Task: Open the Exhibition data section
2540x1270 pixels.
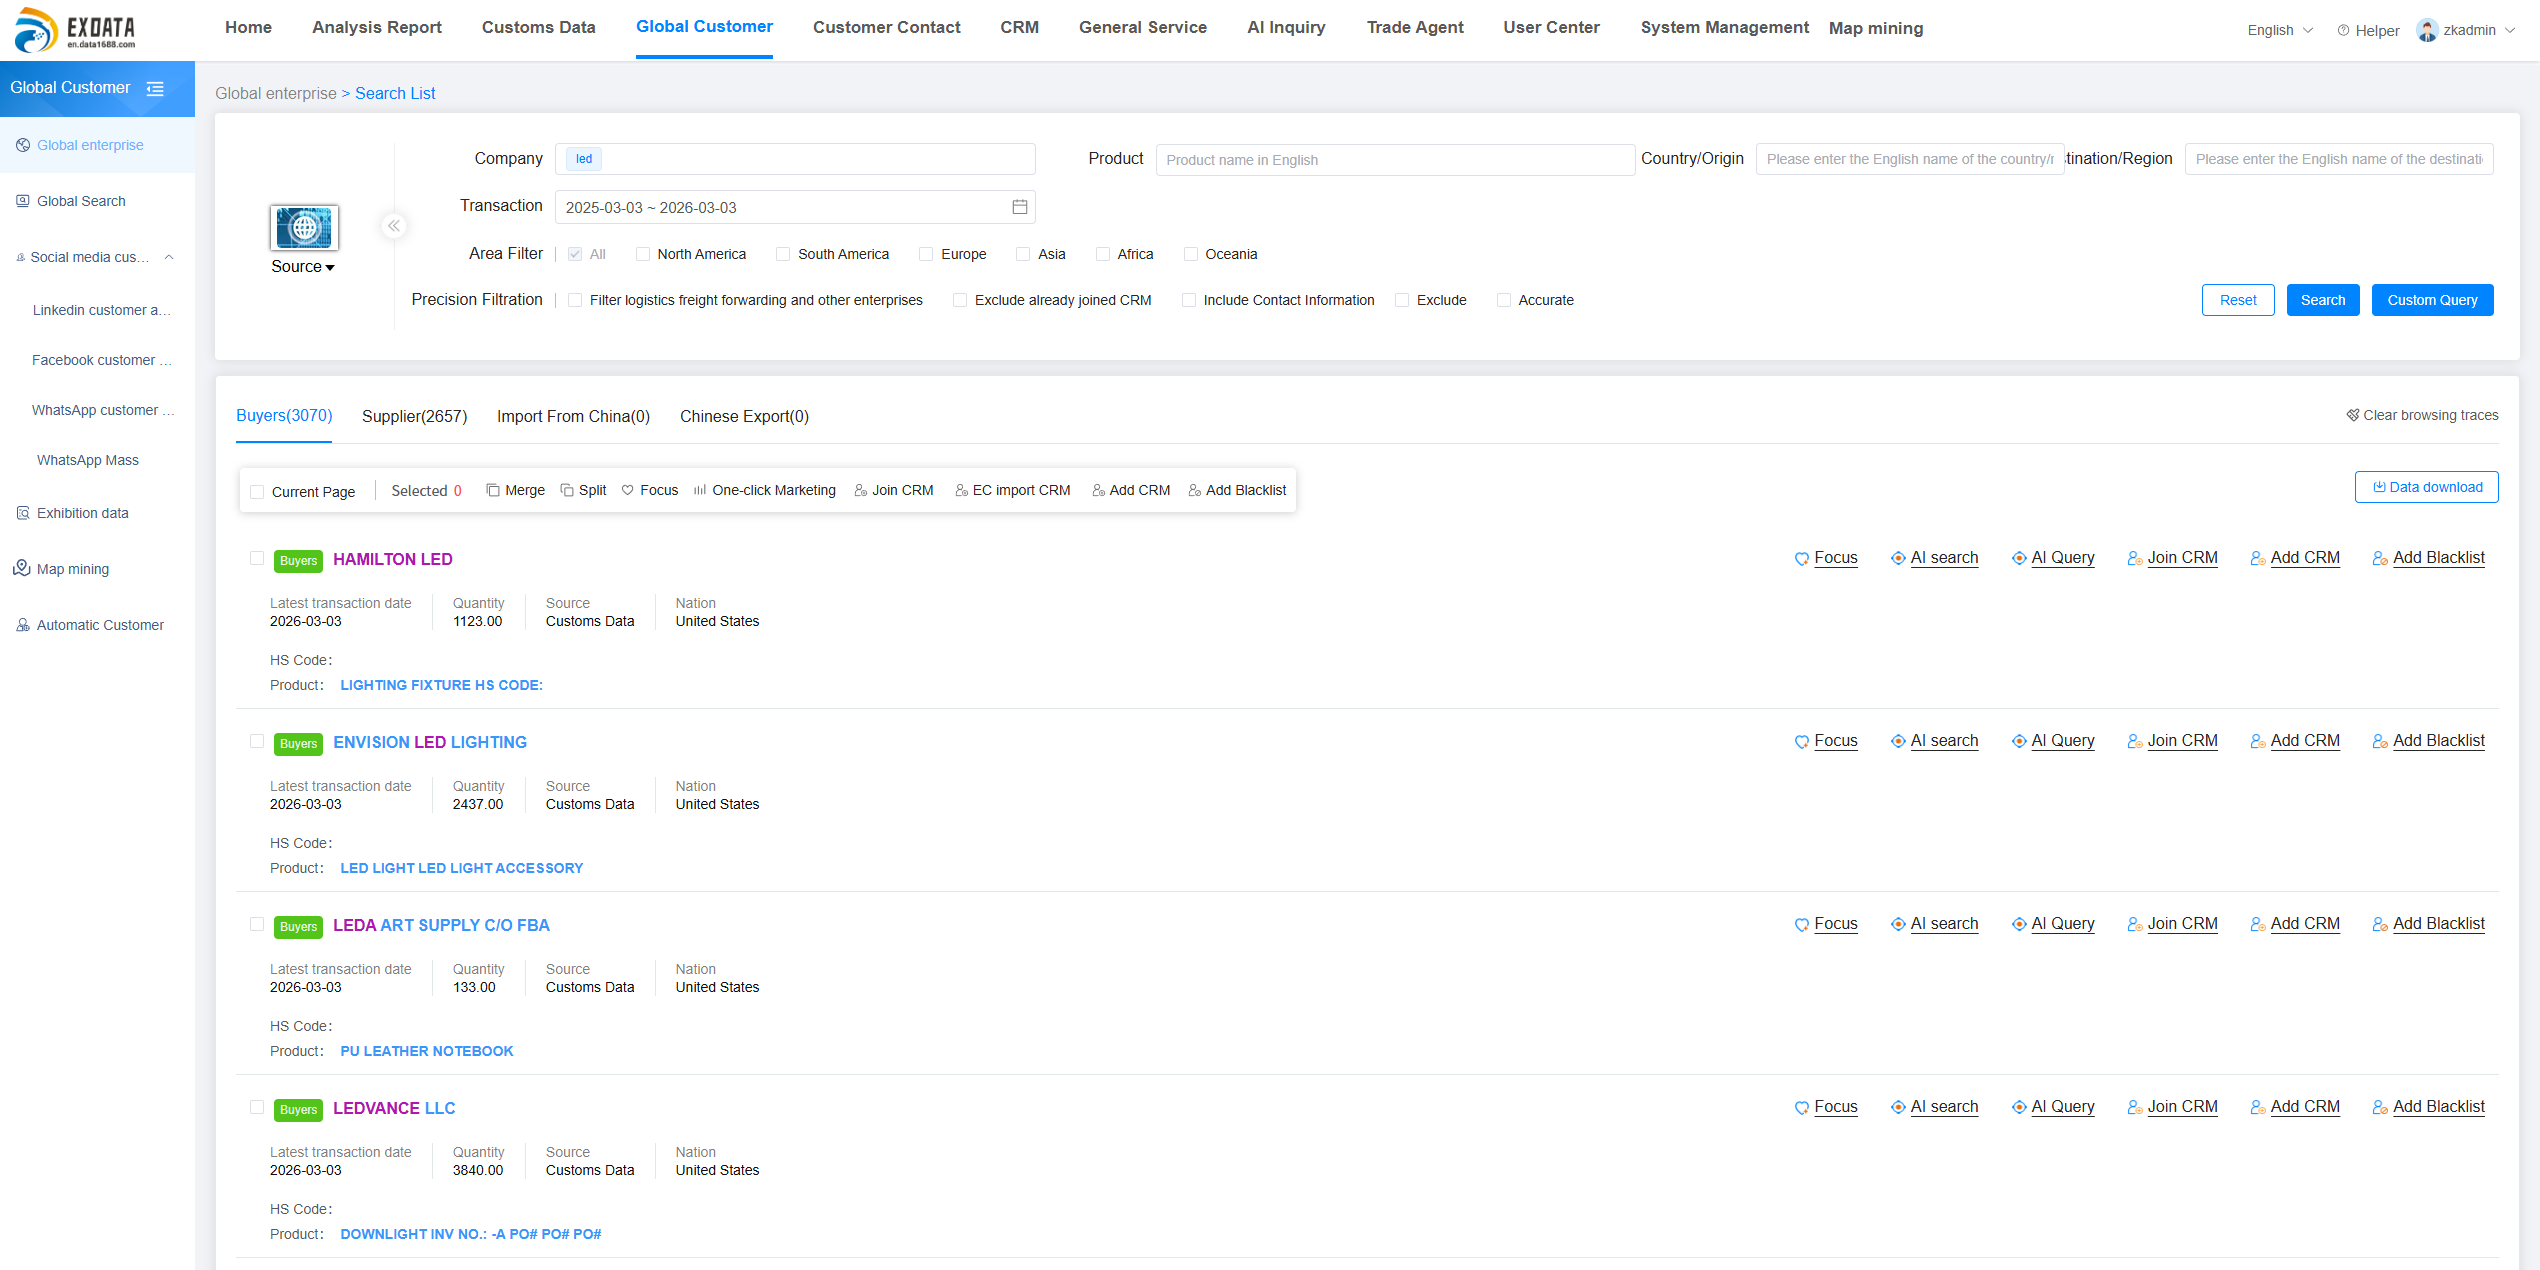Action: [x=83, y=513]
